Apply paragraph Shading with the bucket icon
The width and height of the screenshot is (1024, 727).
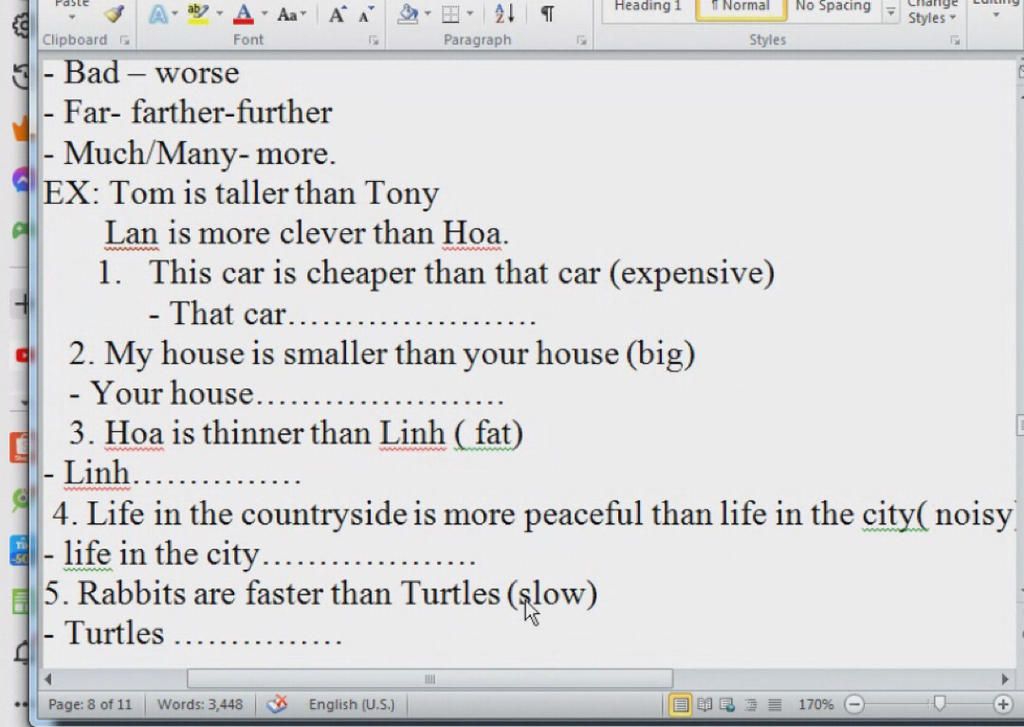408,14
